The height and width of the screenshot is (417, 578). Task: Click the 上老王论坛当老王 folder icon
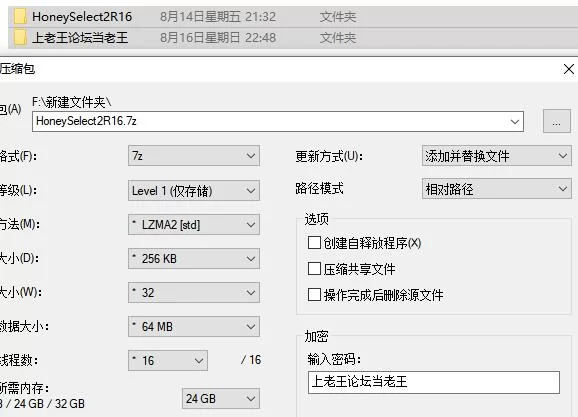pyautogui.click(x=20, y=38)
